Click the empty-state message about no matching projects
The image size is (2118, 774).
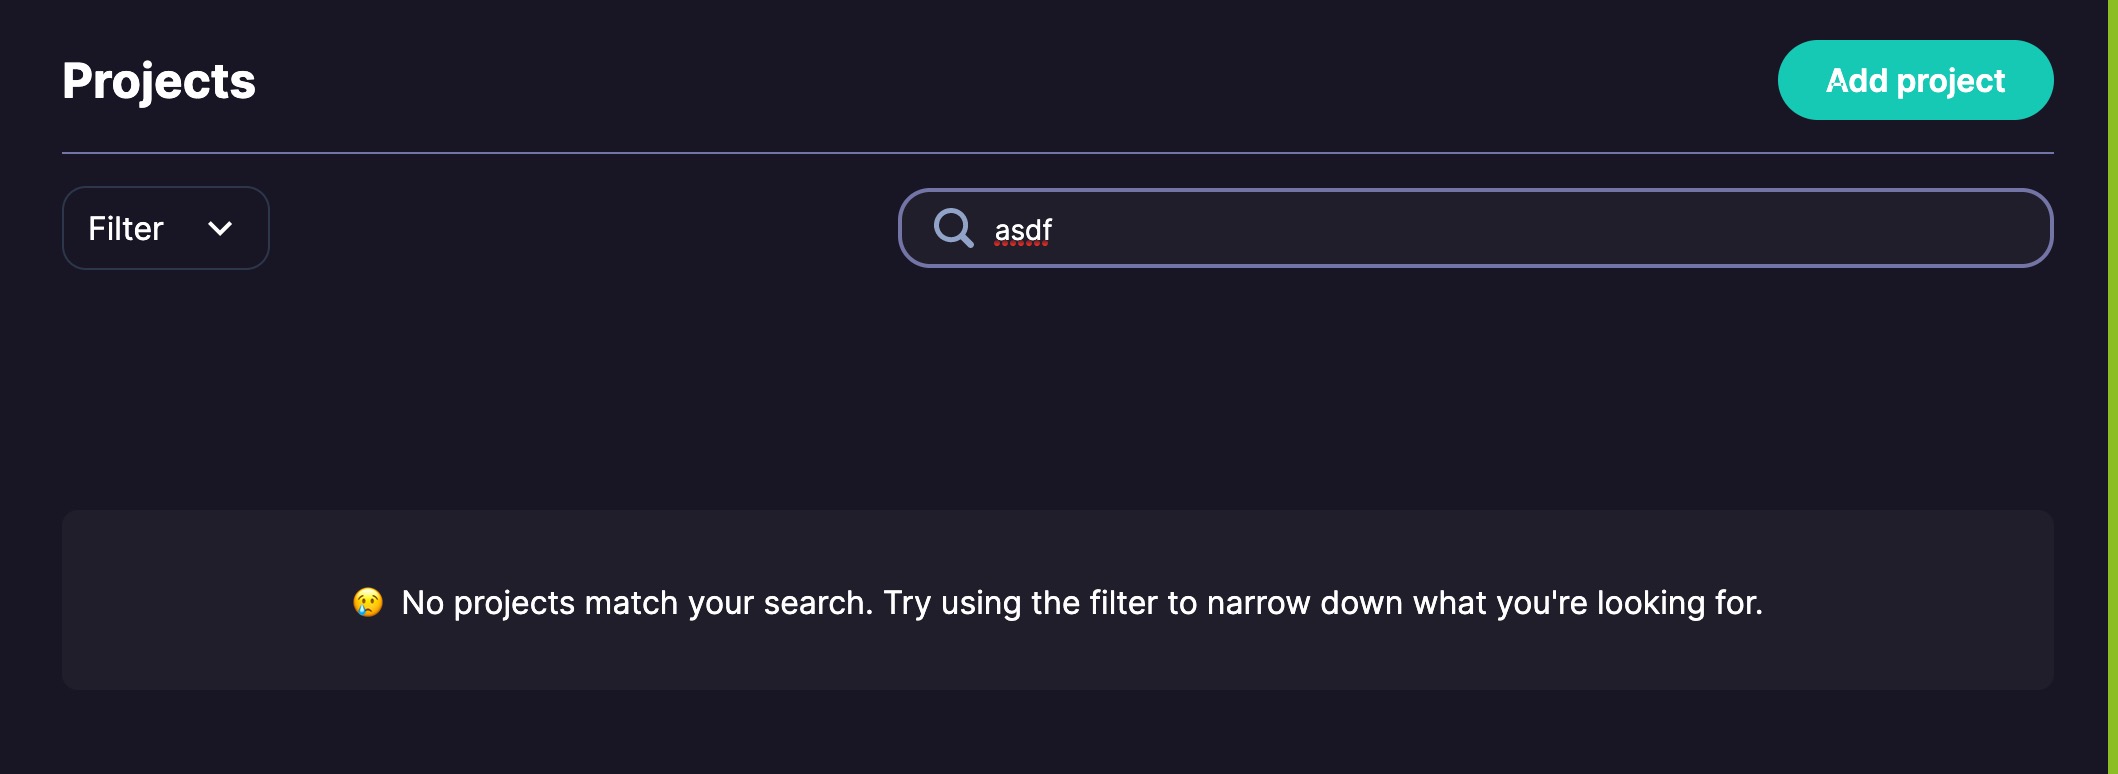coord(1059,602)
